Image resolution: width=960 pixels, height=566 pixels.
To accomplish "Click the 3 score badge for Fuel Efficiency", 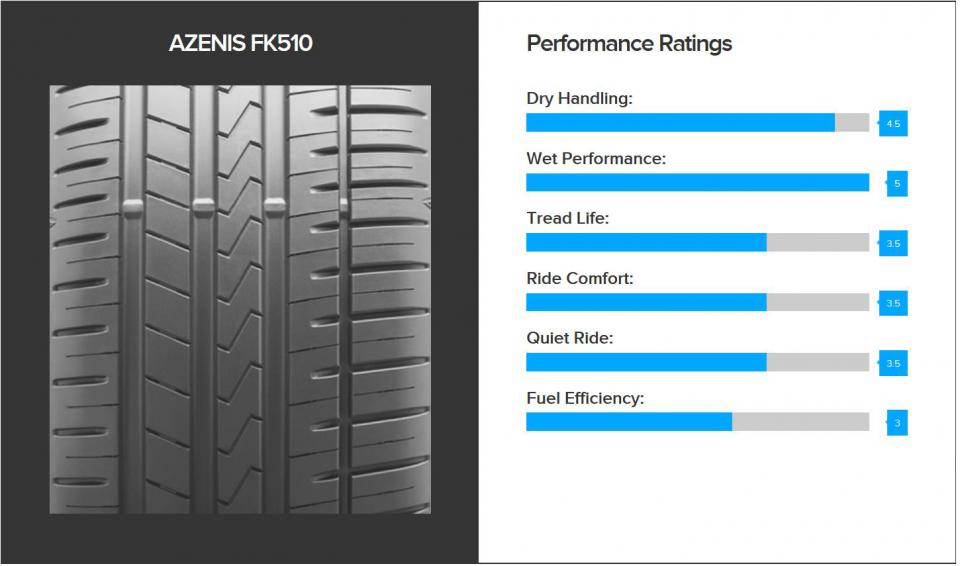I will click(897, 423).
